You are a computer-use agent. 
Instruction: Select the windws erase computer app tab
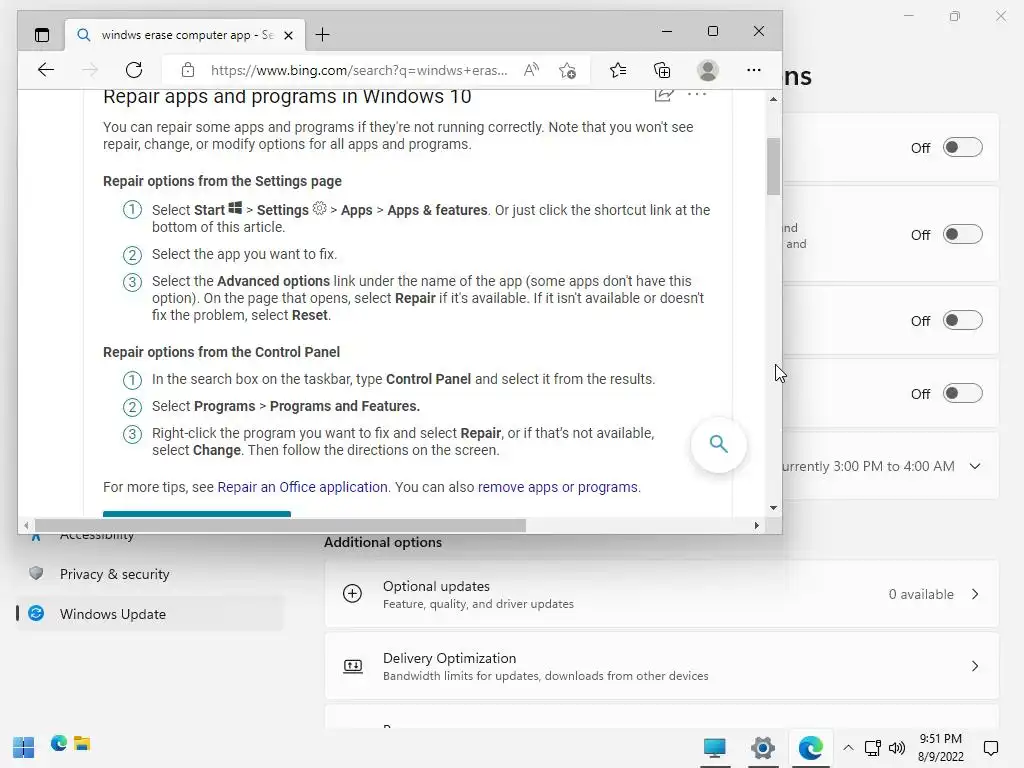185,35
